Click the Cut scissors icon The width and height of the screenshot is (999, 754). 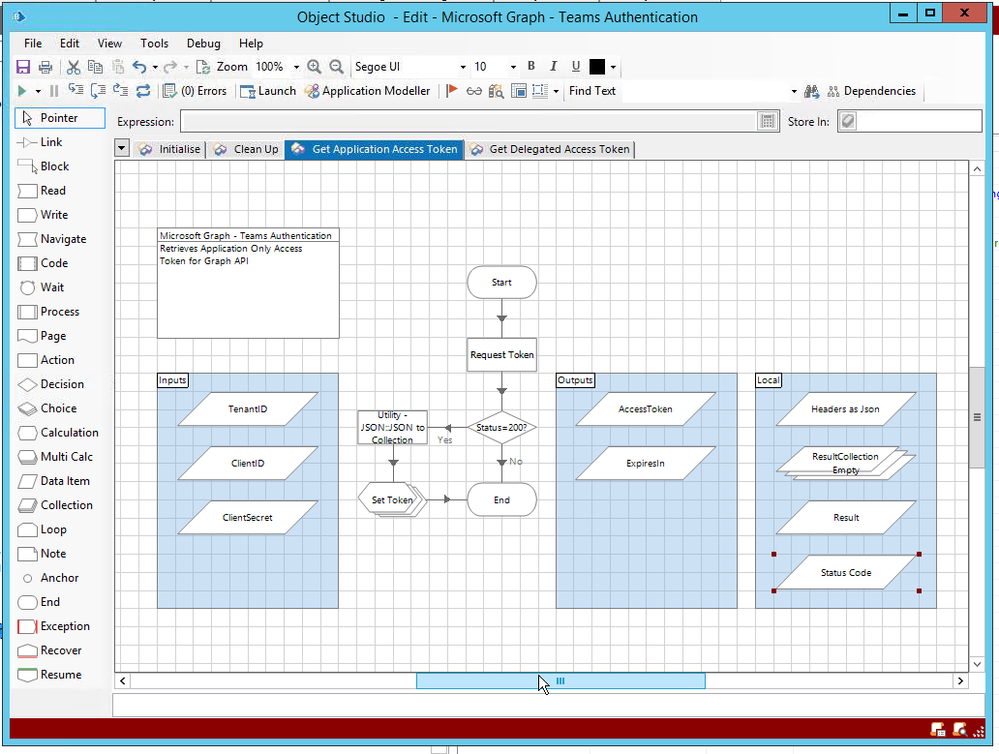click(73, 67)
